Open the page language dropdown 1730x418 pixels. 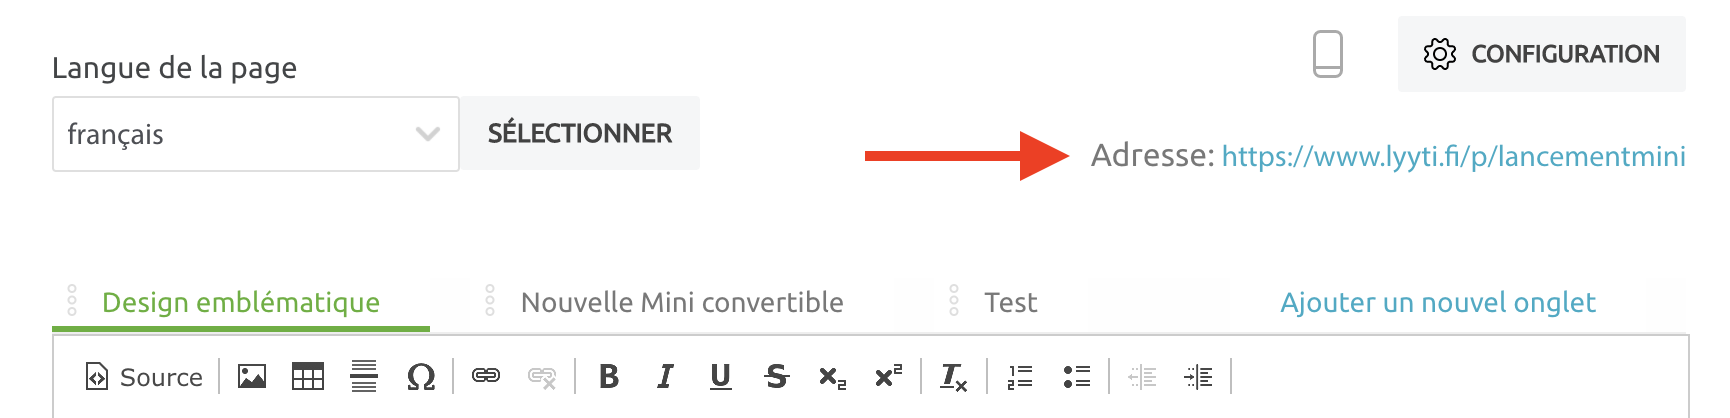pos(255,134)
